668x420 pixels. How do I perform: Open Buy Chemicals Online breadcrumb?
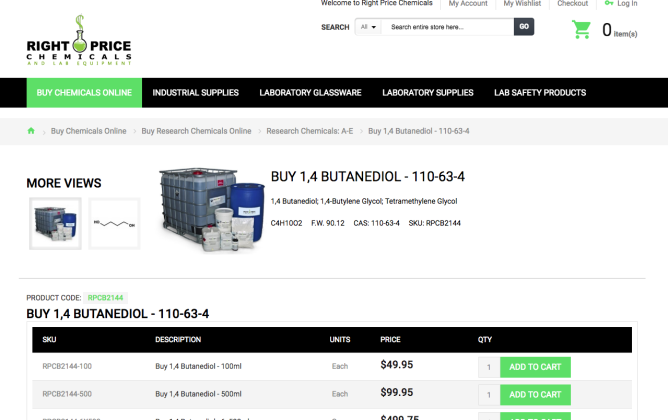pos(89,131)
